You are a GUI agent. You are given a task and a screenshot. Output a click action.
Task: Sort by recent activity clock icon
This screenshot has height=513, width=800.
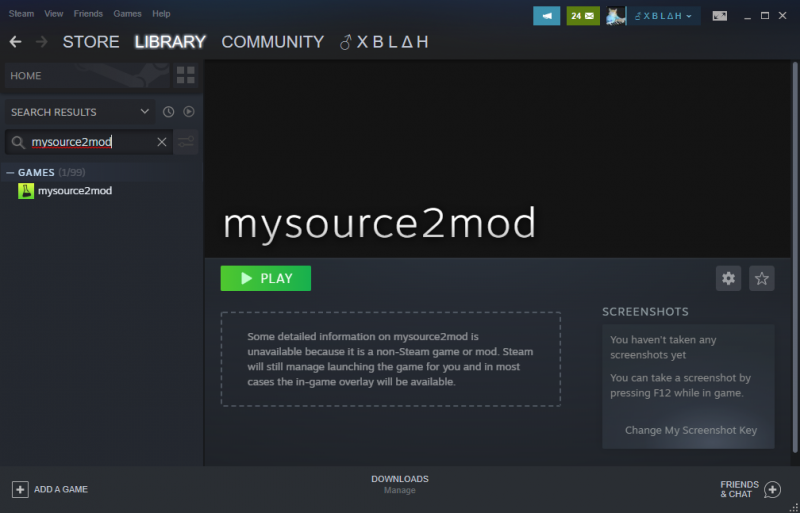click(168, 112)
